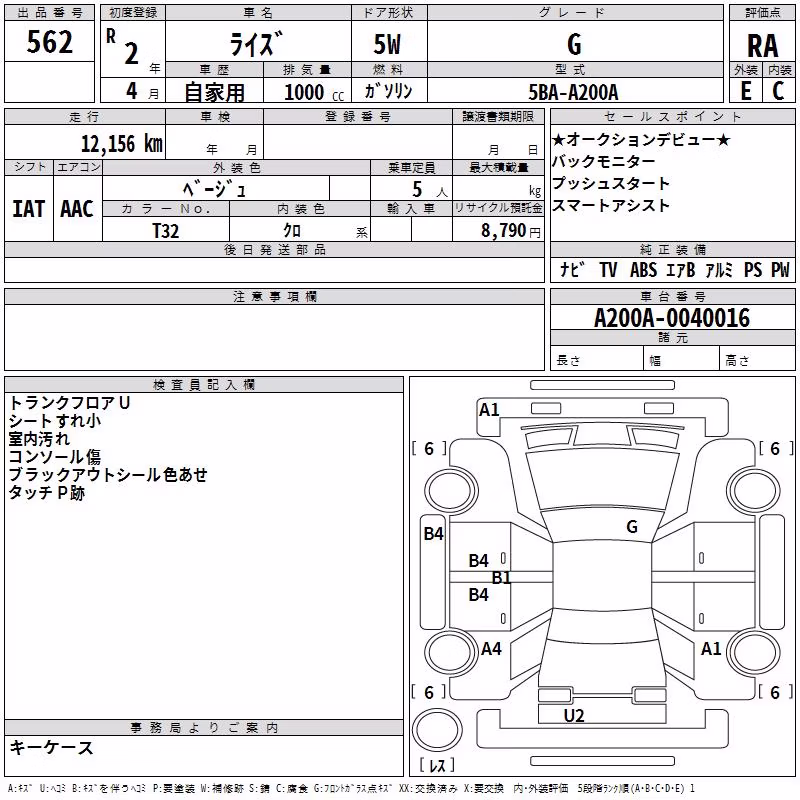
Task: Click U2 mark on rear diagram
Action: click(x=574, y=716)
